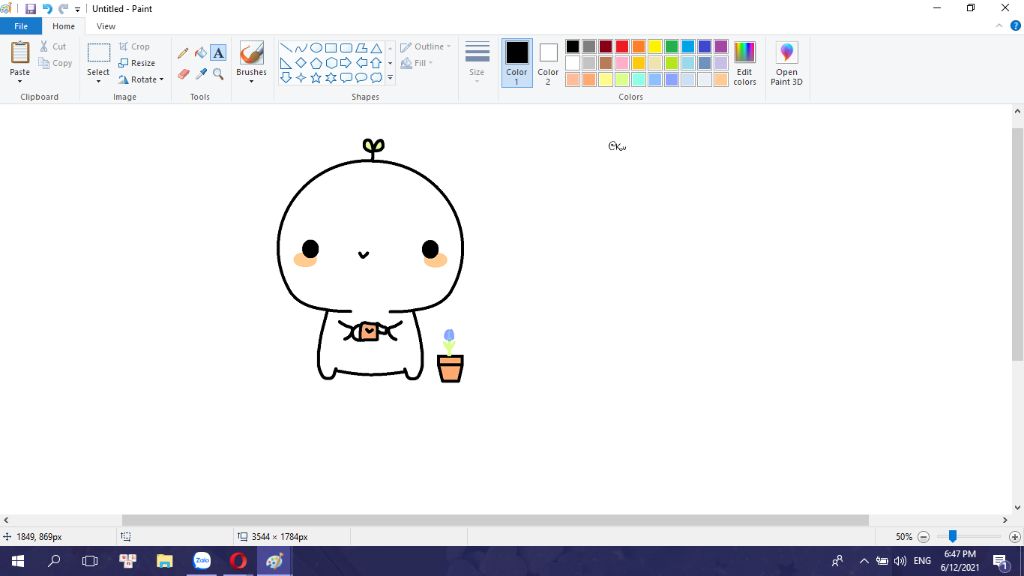This screenshot has height=576, width=1024.
Task: Select the Fill with color bucket tool
Action: pos(200,53)
